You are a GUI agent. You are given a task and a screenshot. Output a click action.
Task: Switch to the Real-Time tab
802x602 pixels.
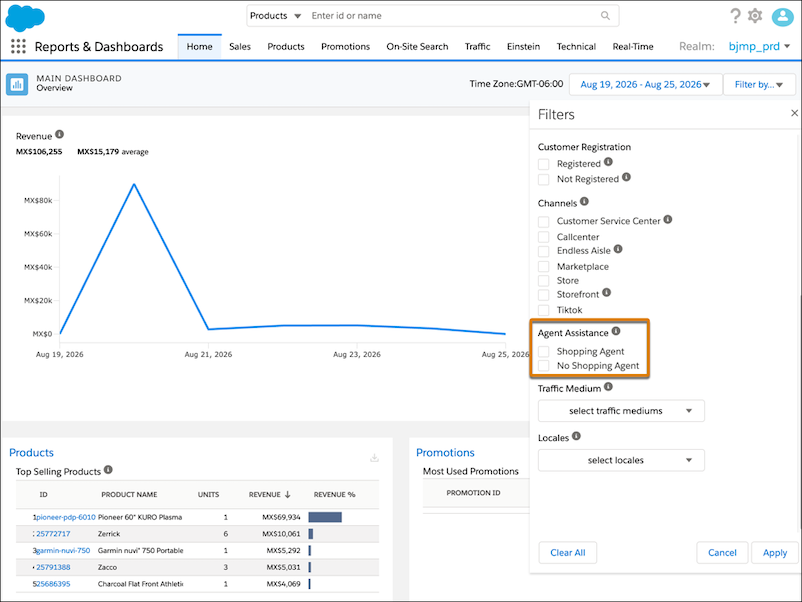[633, 47]
